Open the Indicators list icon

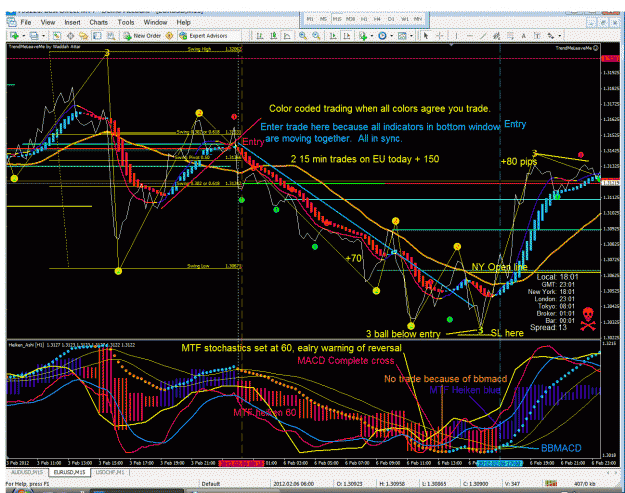(363, 36)
